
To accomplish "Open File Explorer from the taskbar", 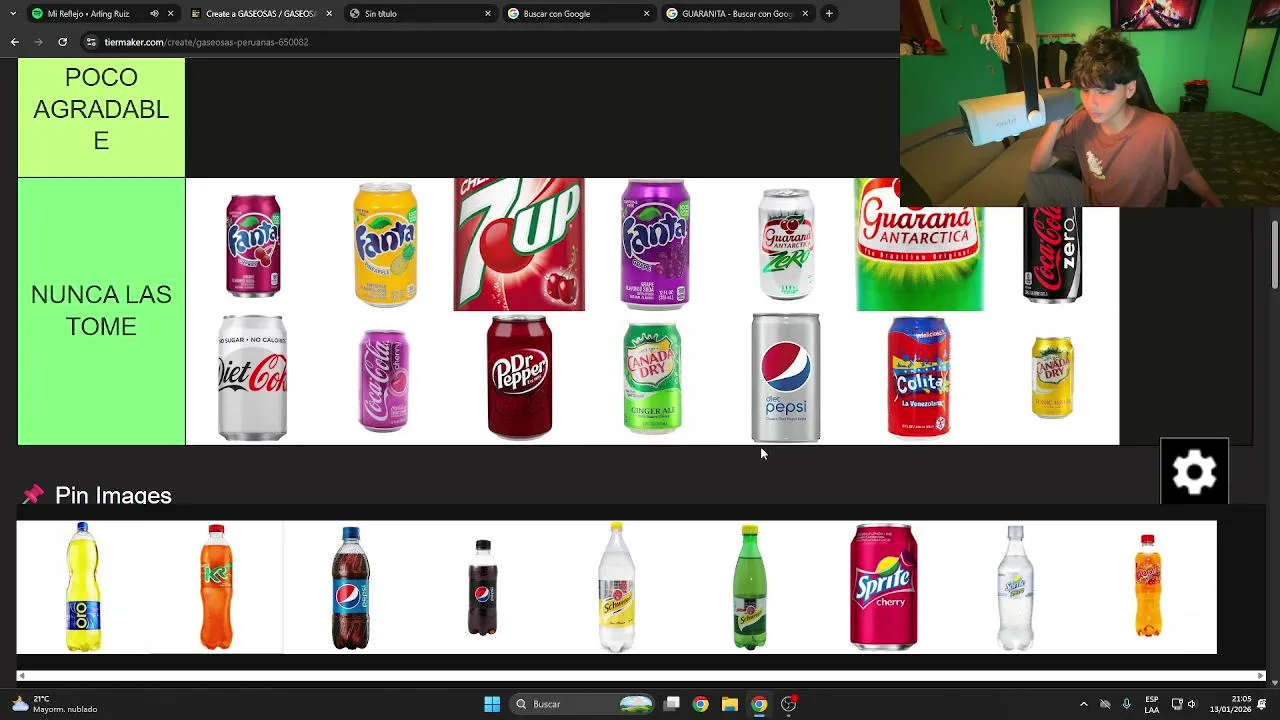I will 730,704.
